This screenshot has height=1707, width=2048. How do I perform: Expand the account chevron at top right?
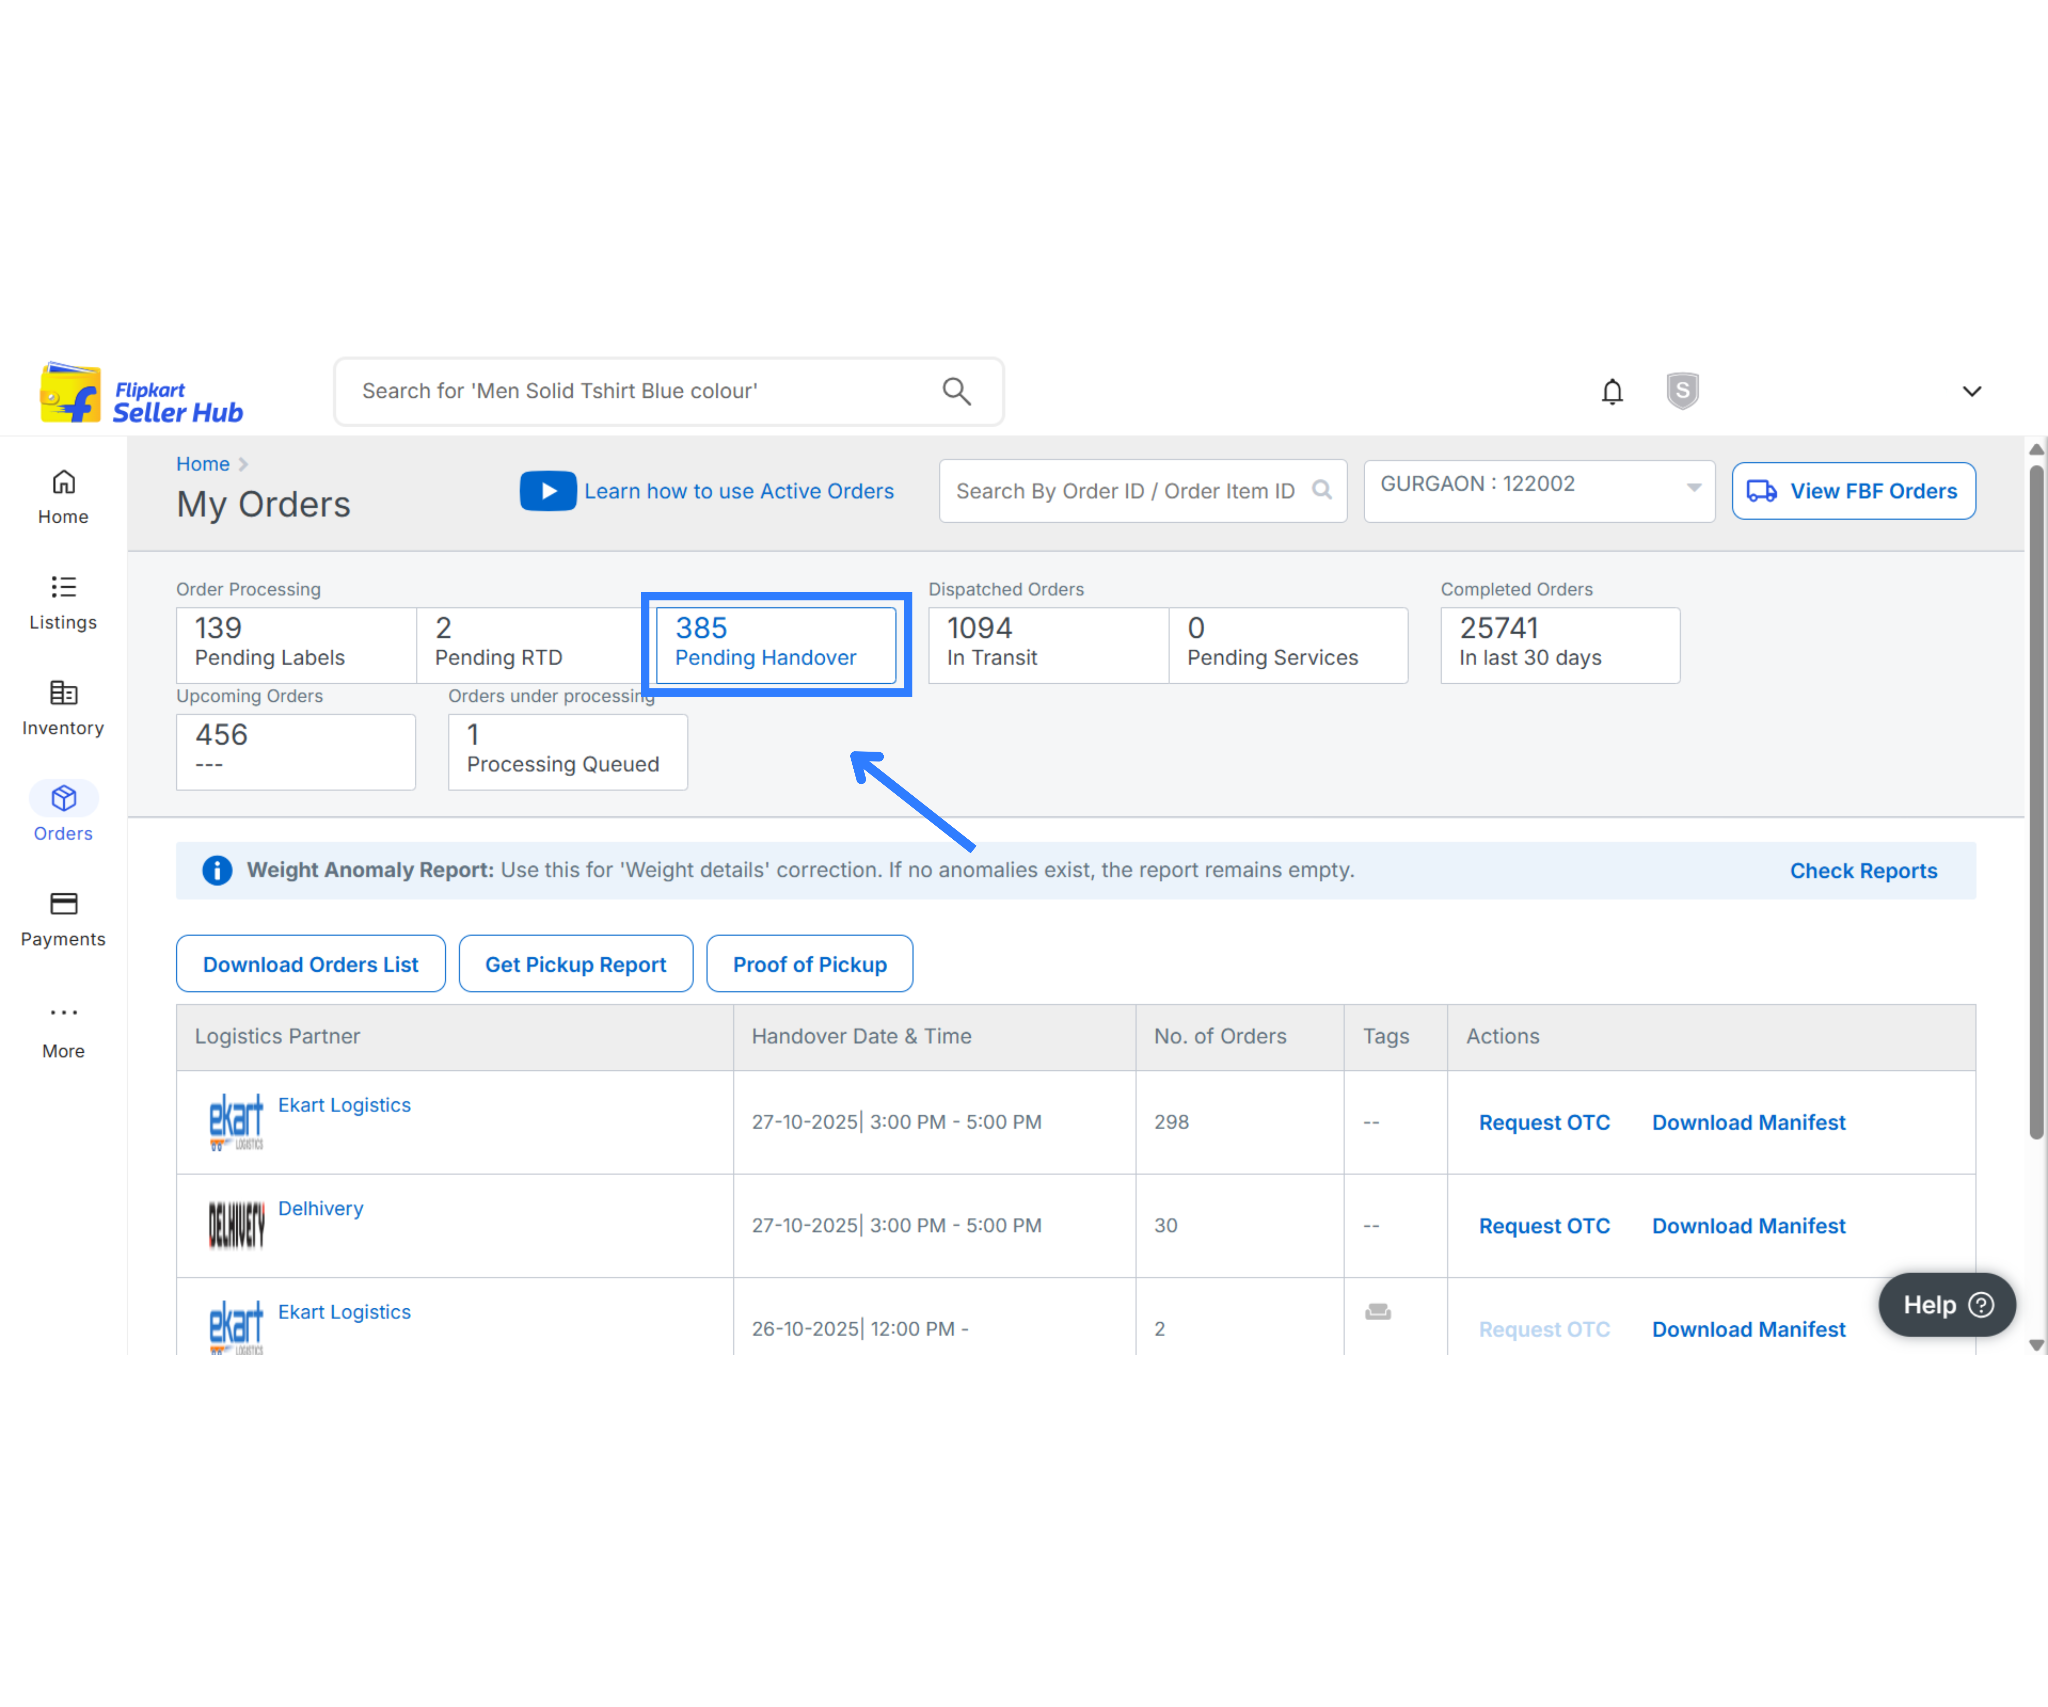pos(1971,391)
